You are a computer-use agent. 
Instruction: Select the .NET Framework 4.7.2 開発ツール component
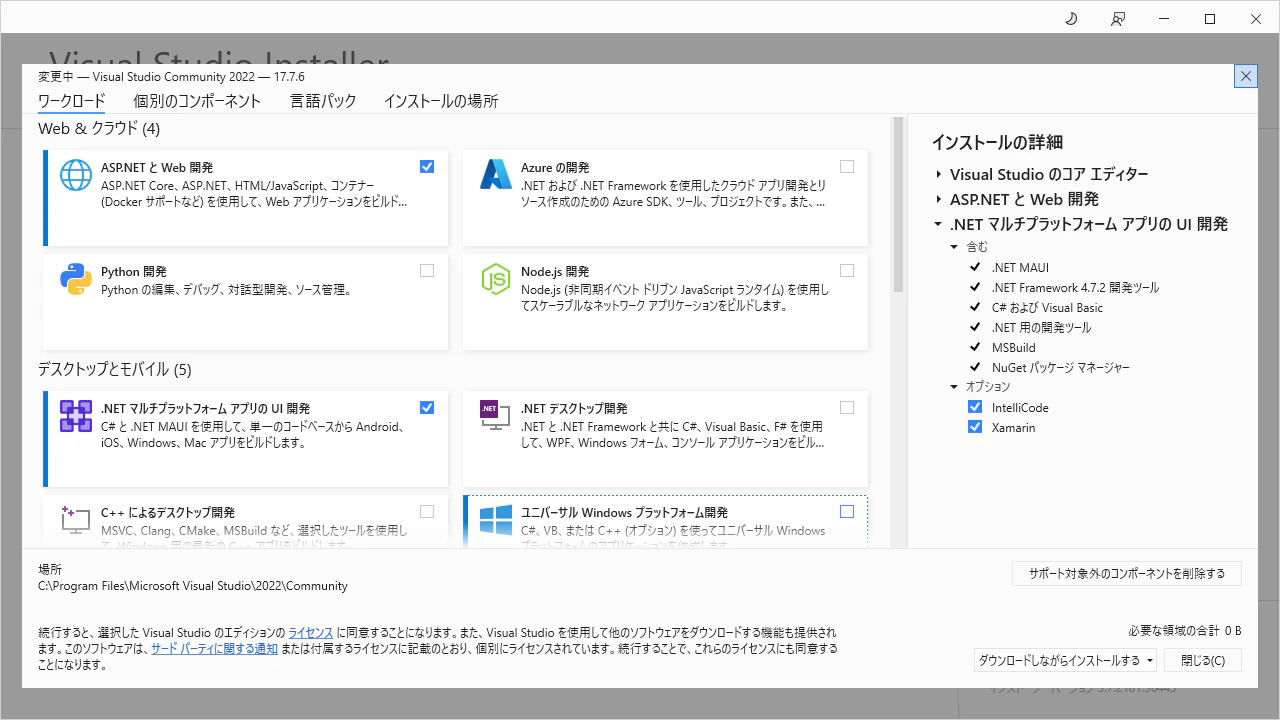pyautogui.click(x=1076, y=287)
